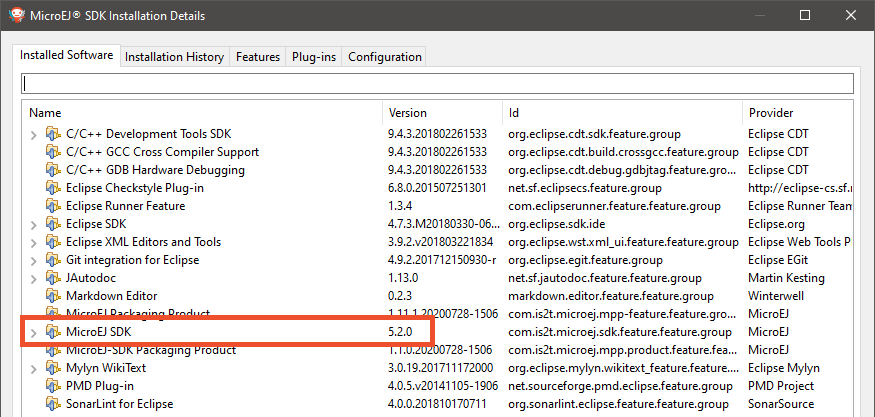Expand Git integration for Eclipse node
Screen dimensions: 875x417
[x=34, y=261]
